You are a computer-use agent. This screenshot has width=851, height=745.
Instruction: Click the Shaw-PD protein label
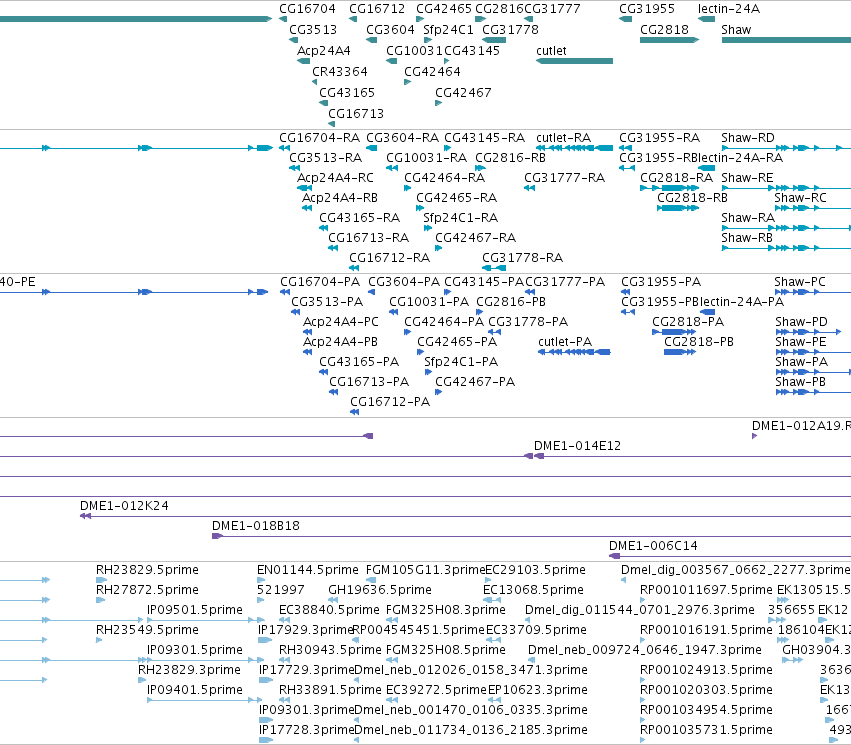[x=802, y=322]
